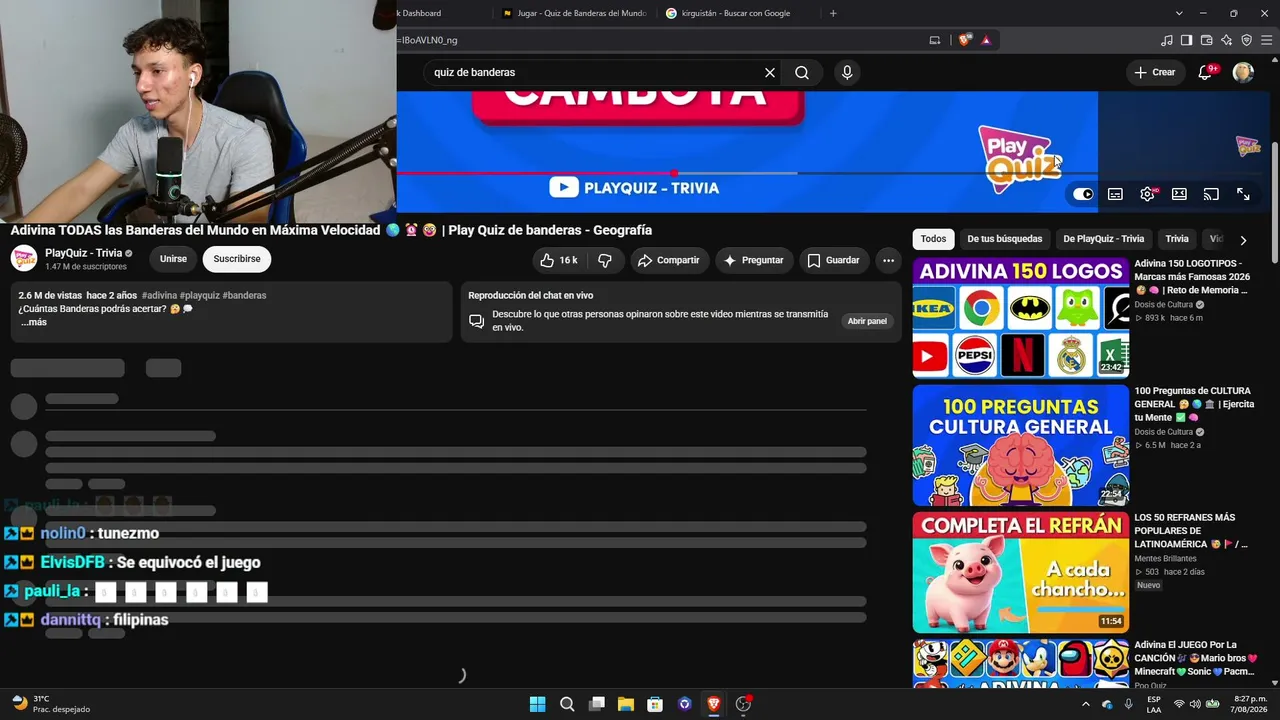Clear the YouTube search box text

click(770, 73)
